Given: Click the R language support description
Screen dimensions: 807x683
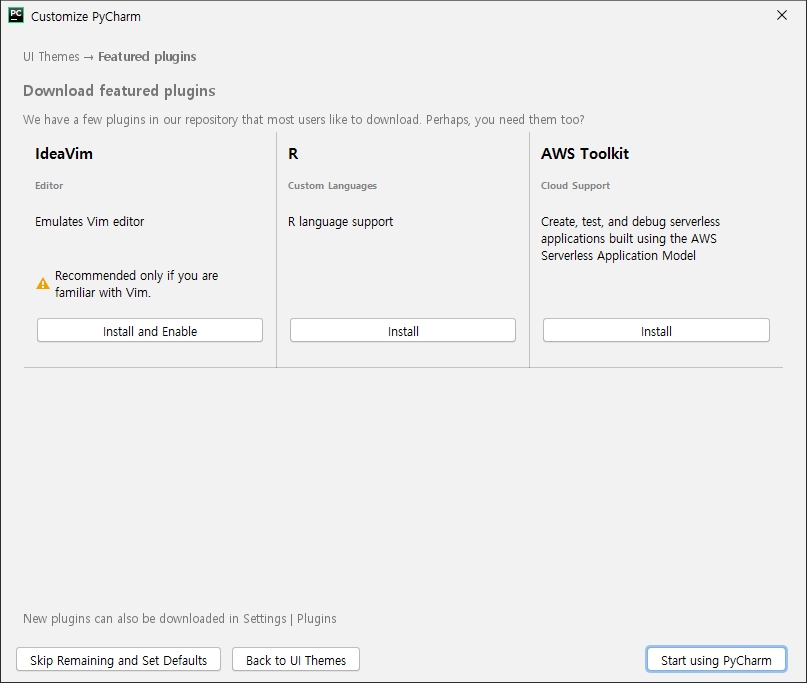Looking at the screenshot, I should pos(340,222).
